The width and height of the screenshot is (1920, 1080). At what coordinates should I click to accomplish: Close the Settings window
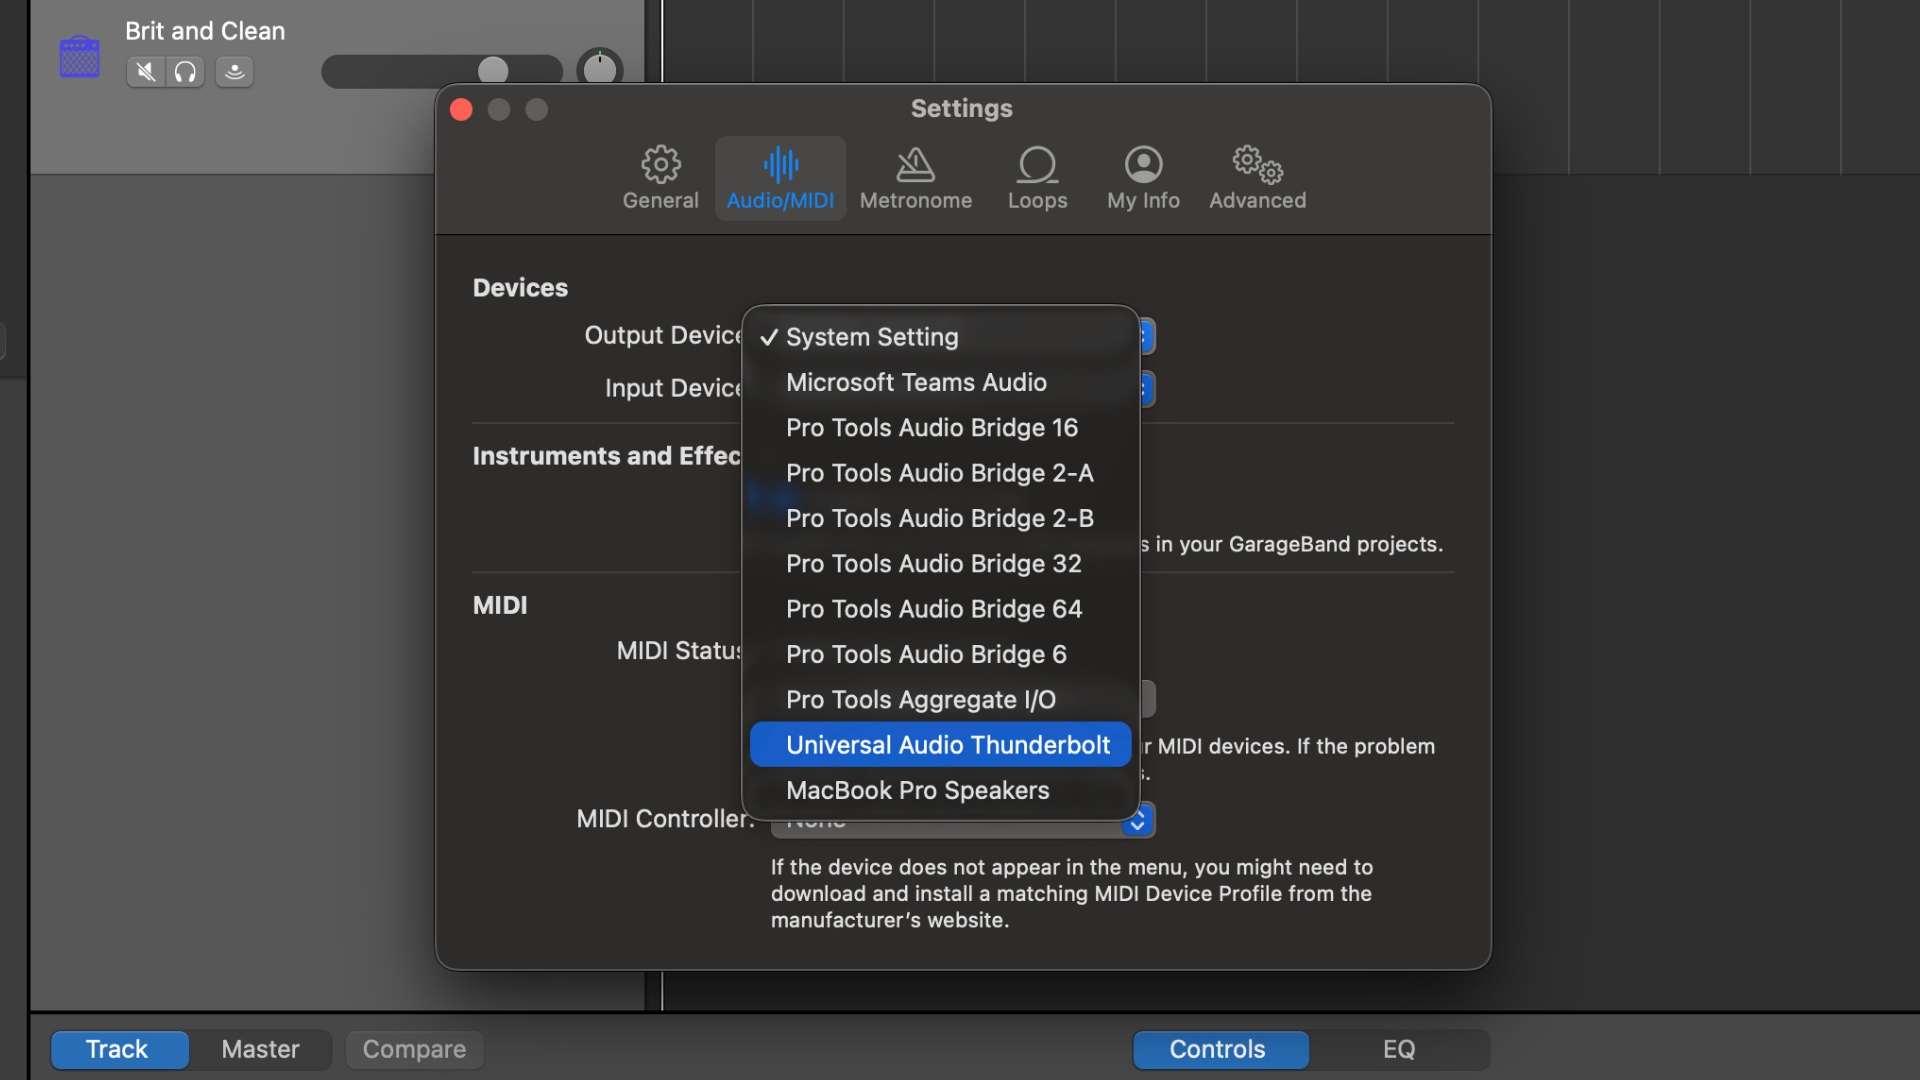461,110
